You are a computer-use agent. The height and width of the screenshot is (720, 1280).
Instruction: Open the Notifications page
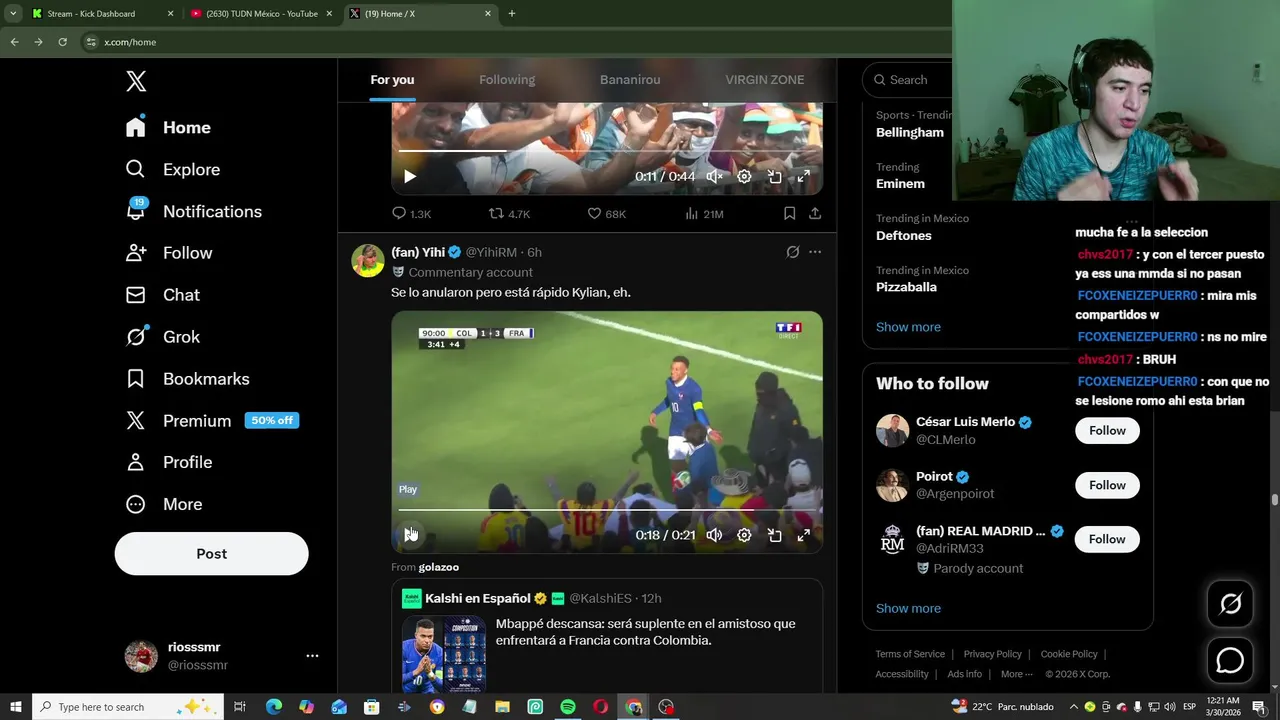pyautogui.click(x=193, y=211)
